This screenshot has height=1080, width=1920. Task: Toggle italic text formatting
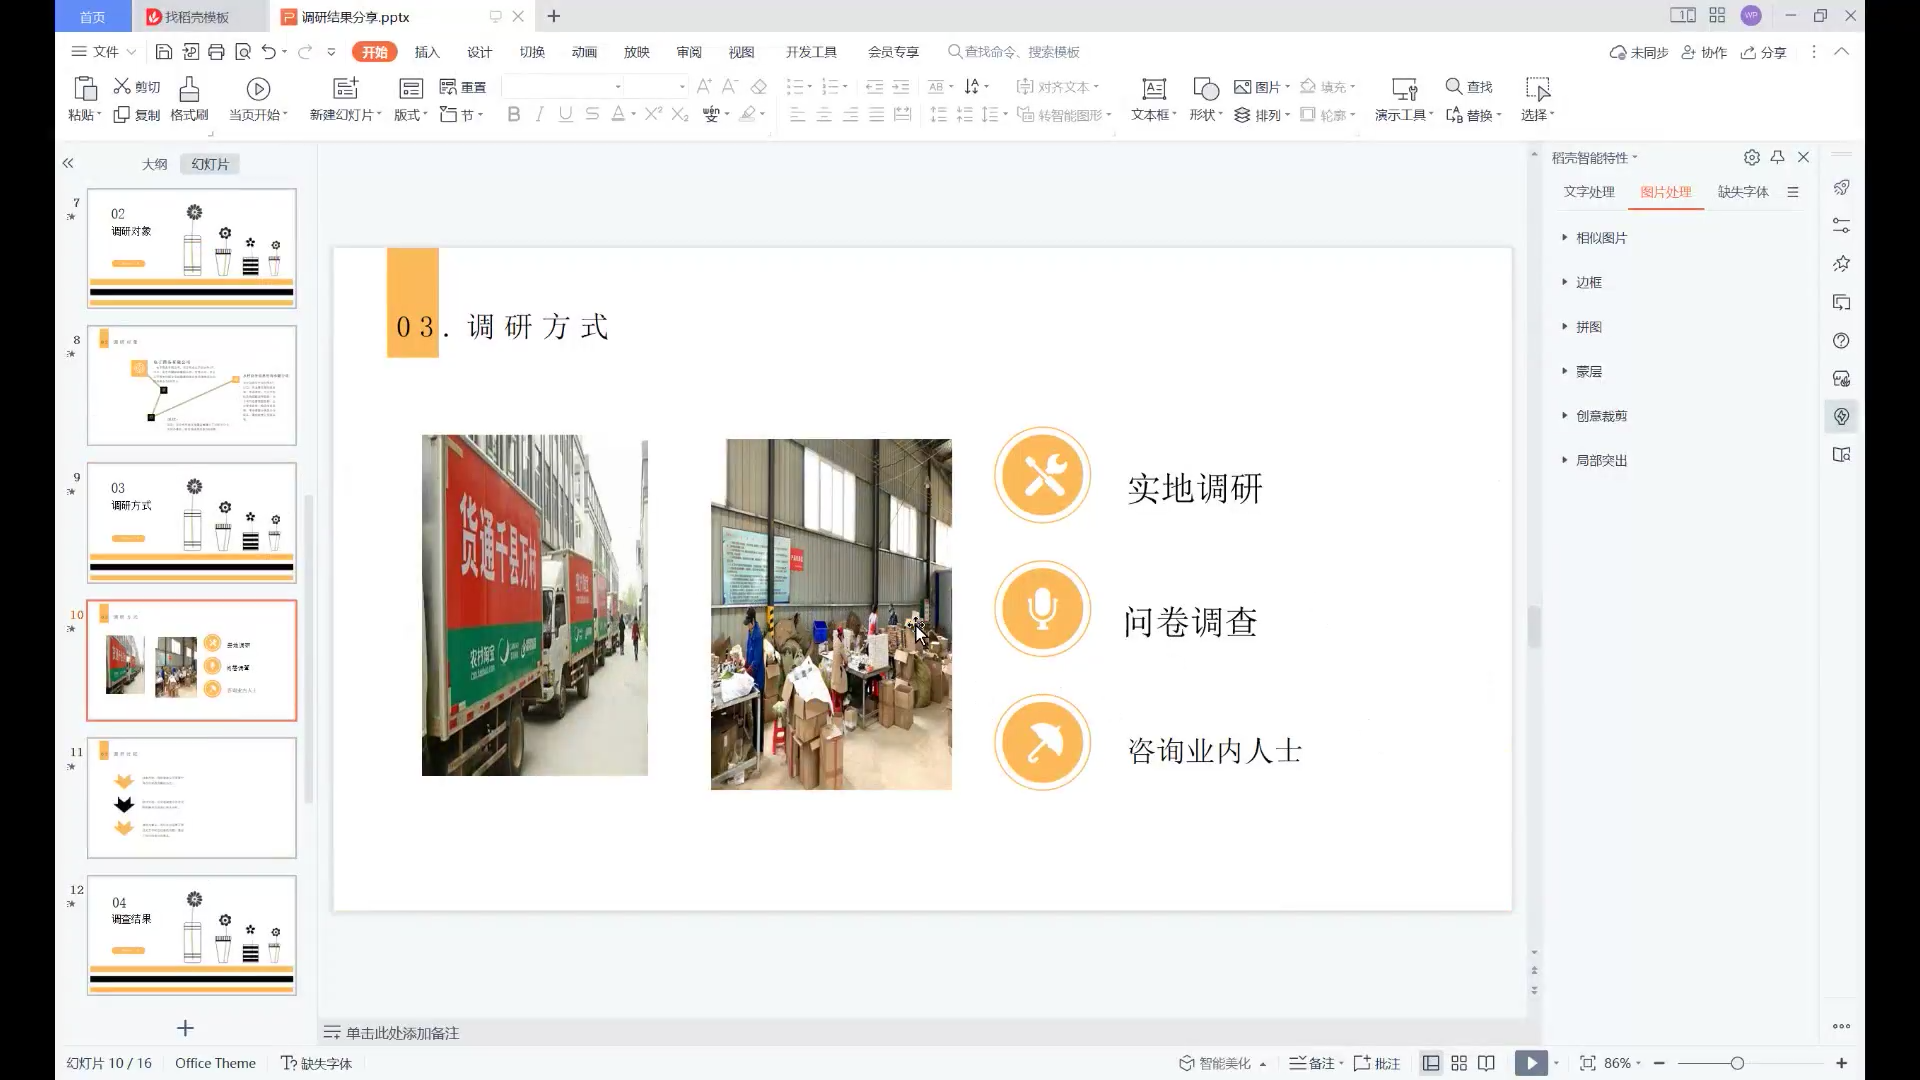540,115
